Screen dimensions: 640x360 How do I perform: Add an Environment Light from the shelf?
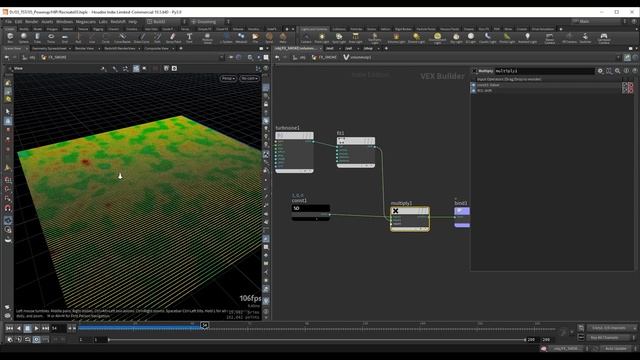(437, 38)
